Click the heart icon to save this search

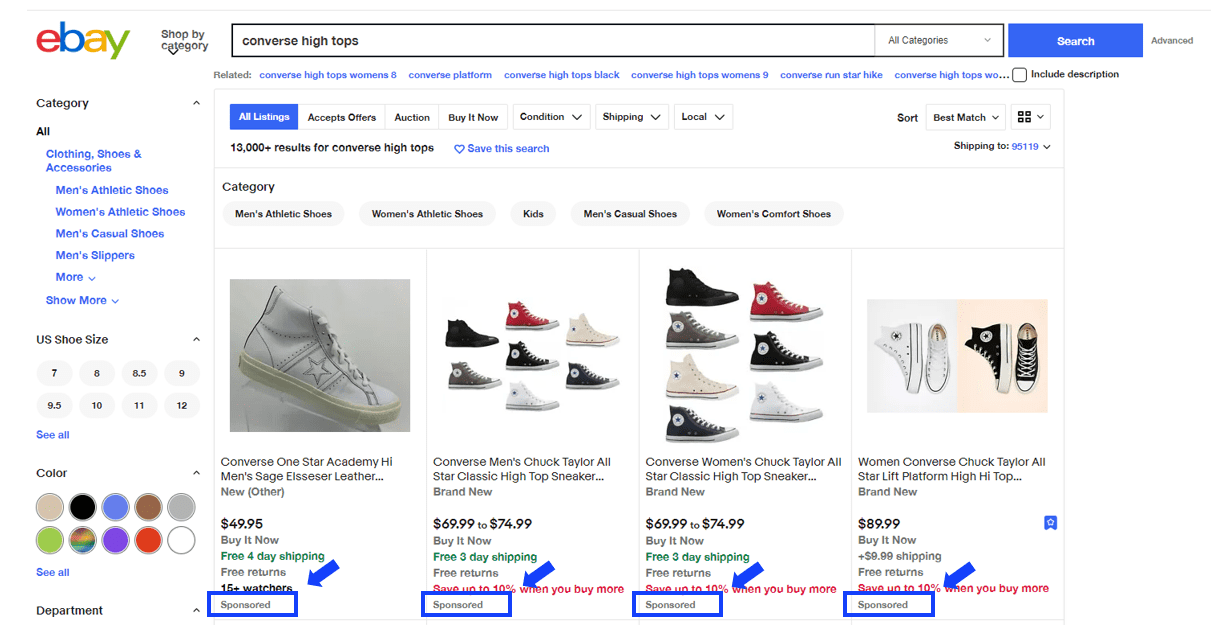[x=459, y=149]
